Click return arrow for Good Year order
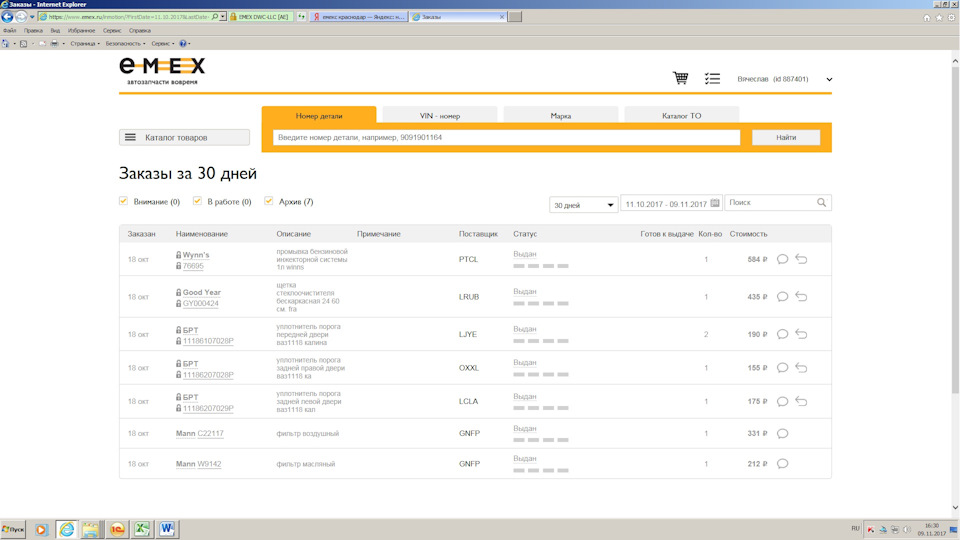The image size is (960, 540). point(801,297)
